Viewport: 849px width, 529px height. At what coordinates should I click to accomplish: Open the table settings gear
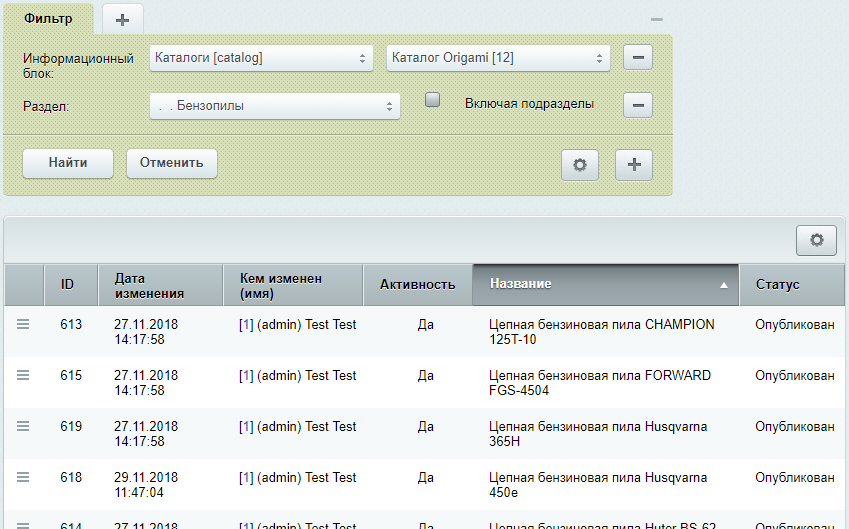pos(817,240)
